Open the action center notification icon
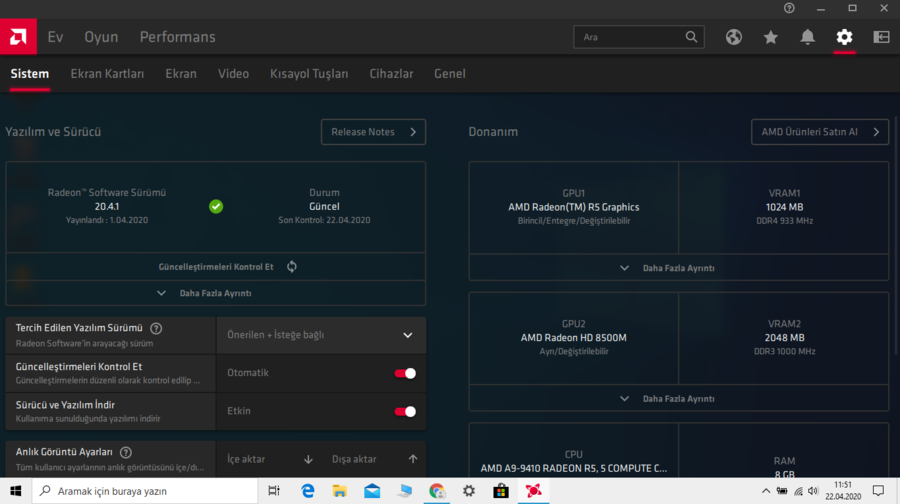 878,491
